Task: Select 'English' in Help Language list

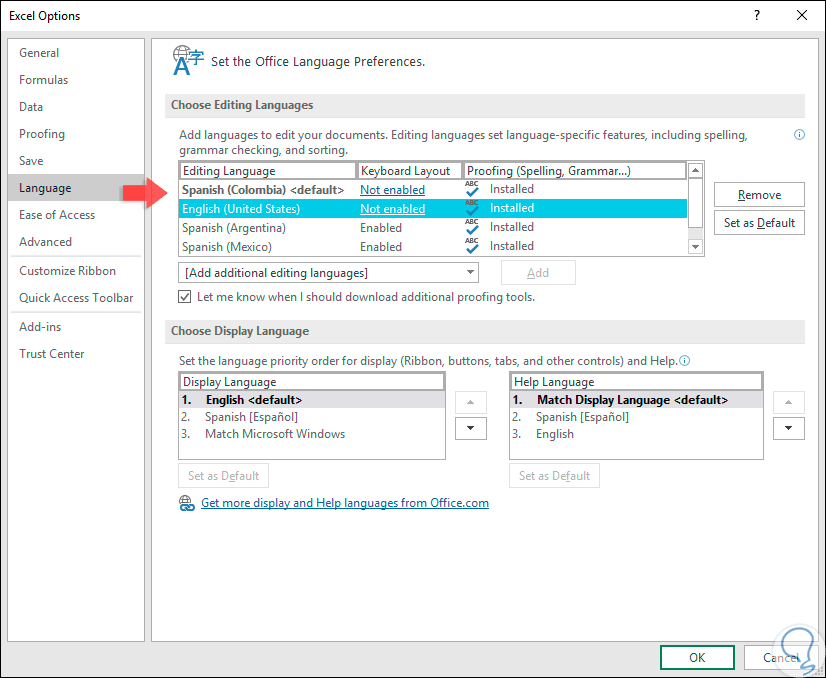Action: [636, 434]
